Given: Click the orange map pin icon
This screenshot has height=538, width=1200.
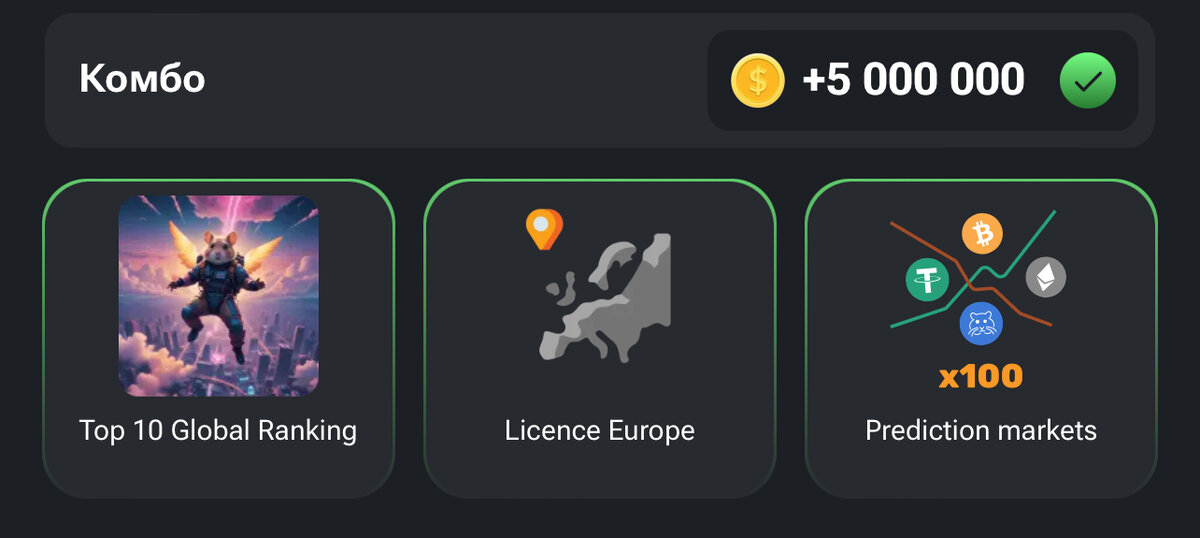Looking at the screenshot, I should coord(544,229).
